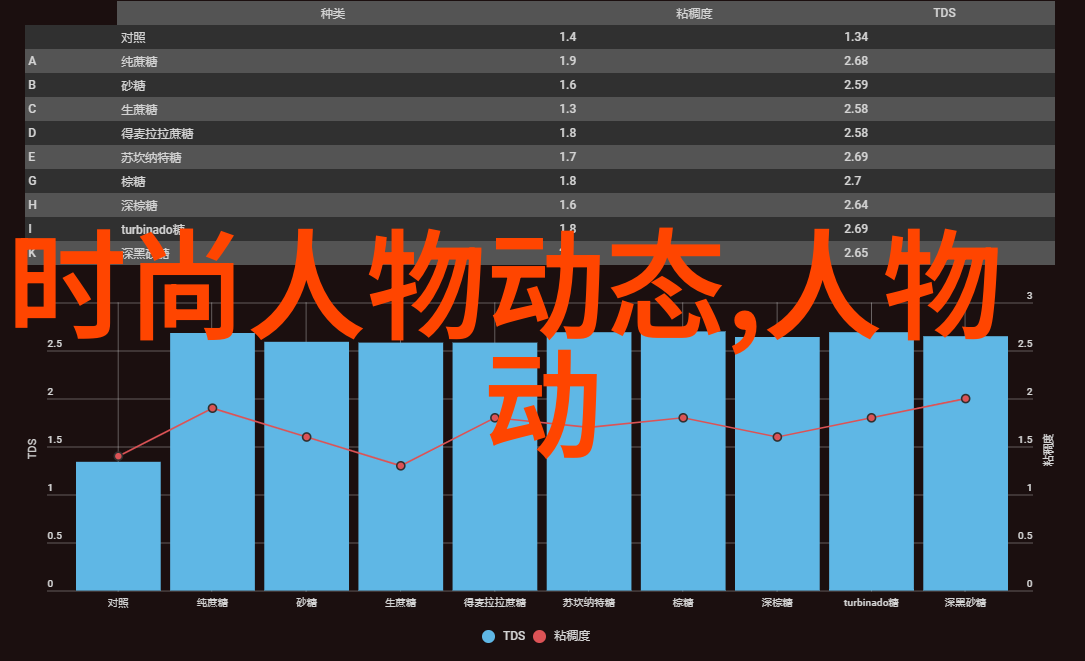
Task: Click the red 粘稠度 legend dot
Action: [x=540, y=637]
